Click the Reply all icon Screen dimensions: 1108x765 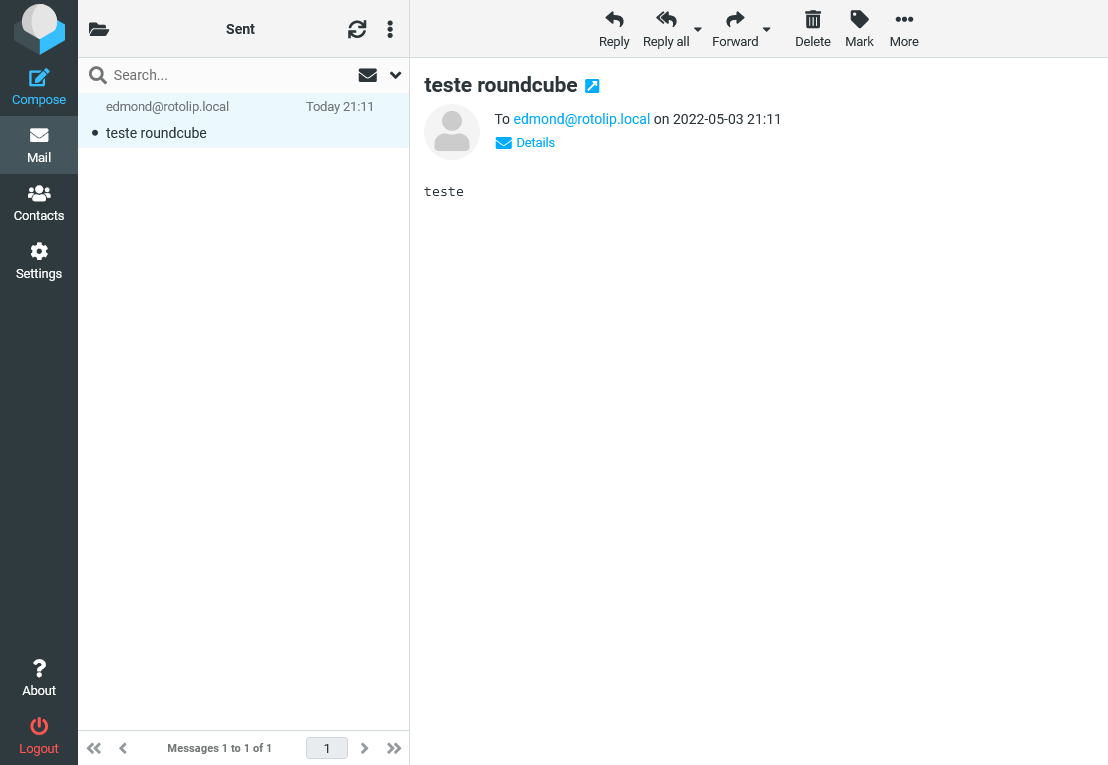(666, 20)
